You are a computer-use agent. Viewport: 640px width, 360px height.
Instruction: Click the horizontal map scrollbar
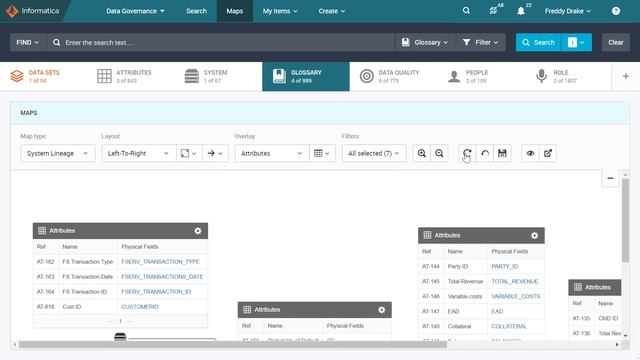(233, 344)
